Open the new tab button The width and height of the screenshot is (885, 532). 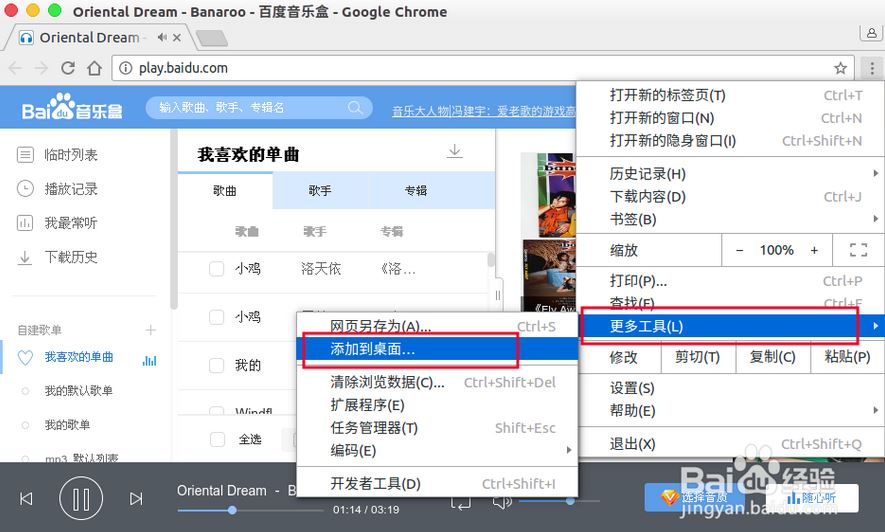[212, 38]
